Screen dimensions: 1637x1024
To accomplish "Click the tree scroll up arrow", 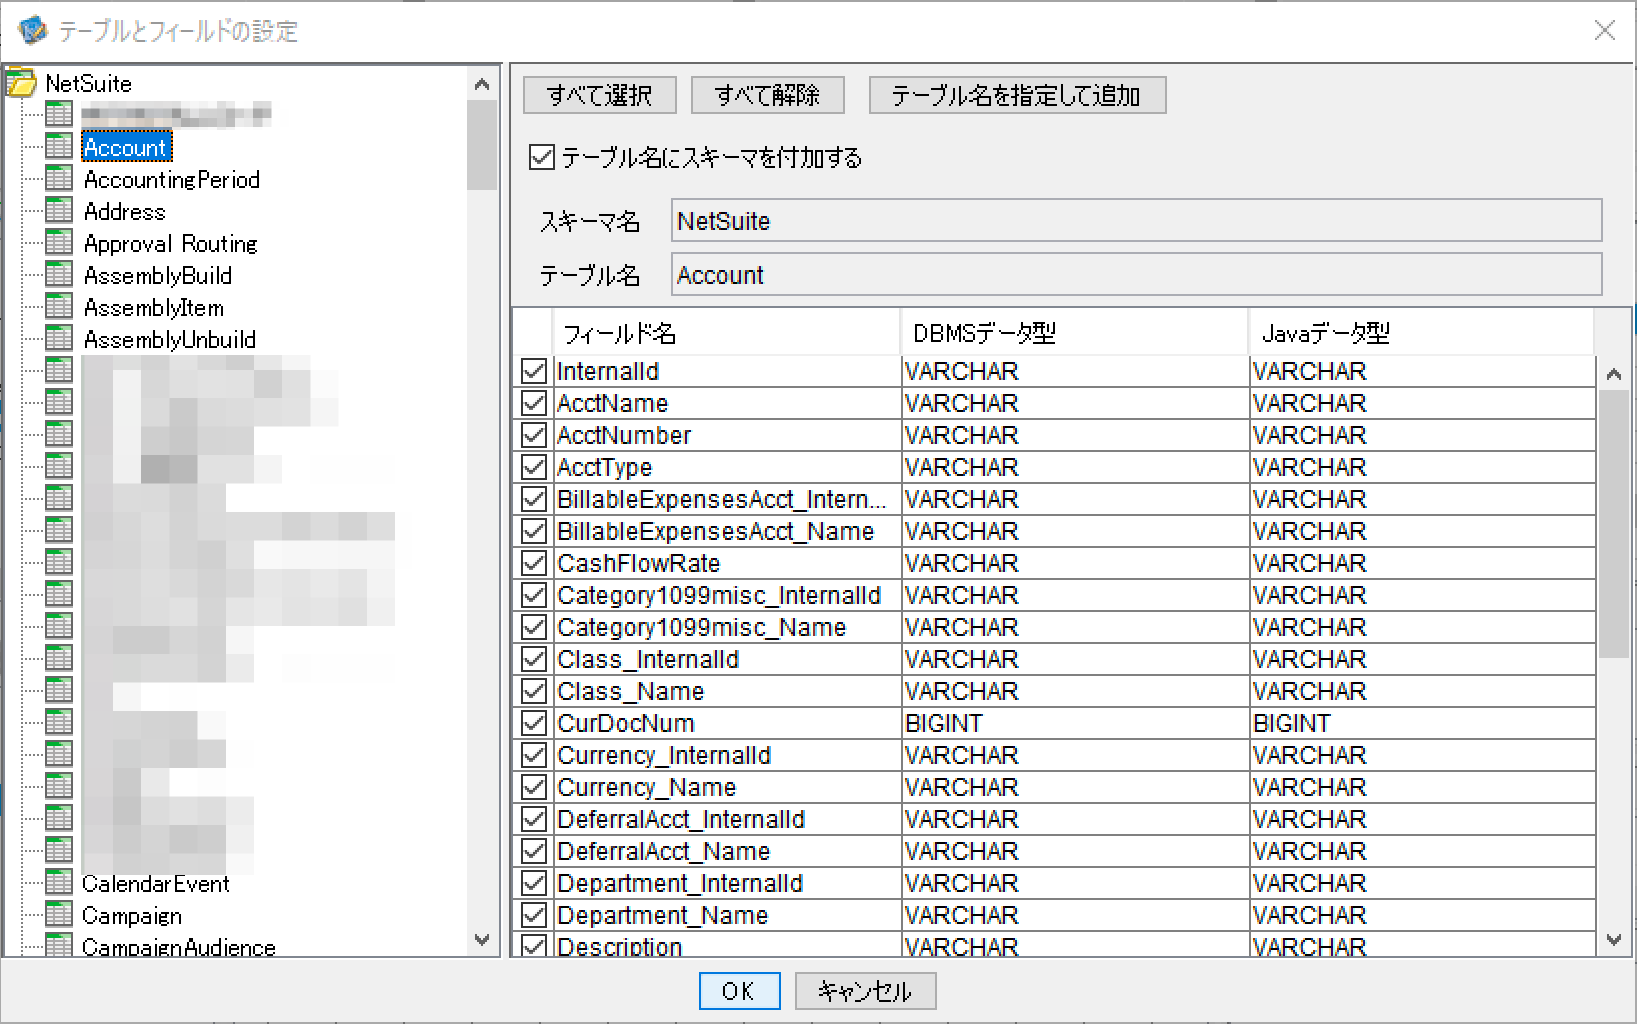I will (482, 84).
